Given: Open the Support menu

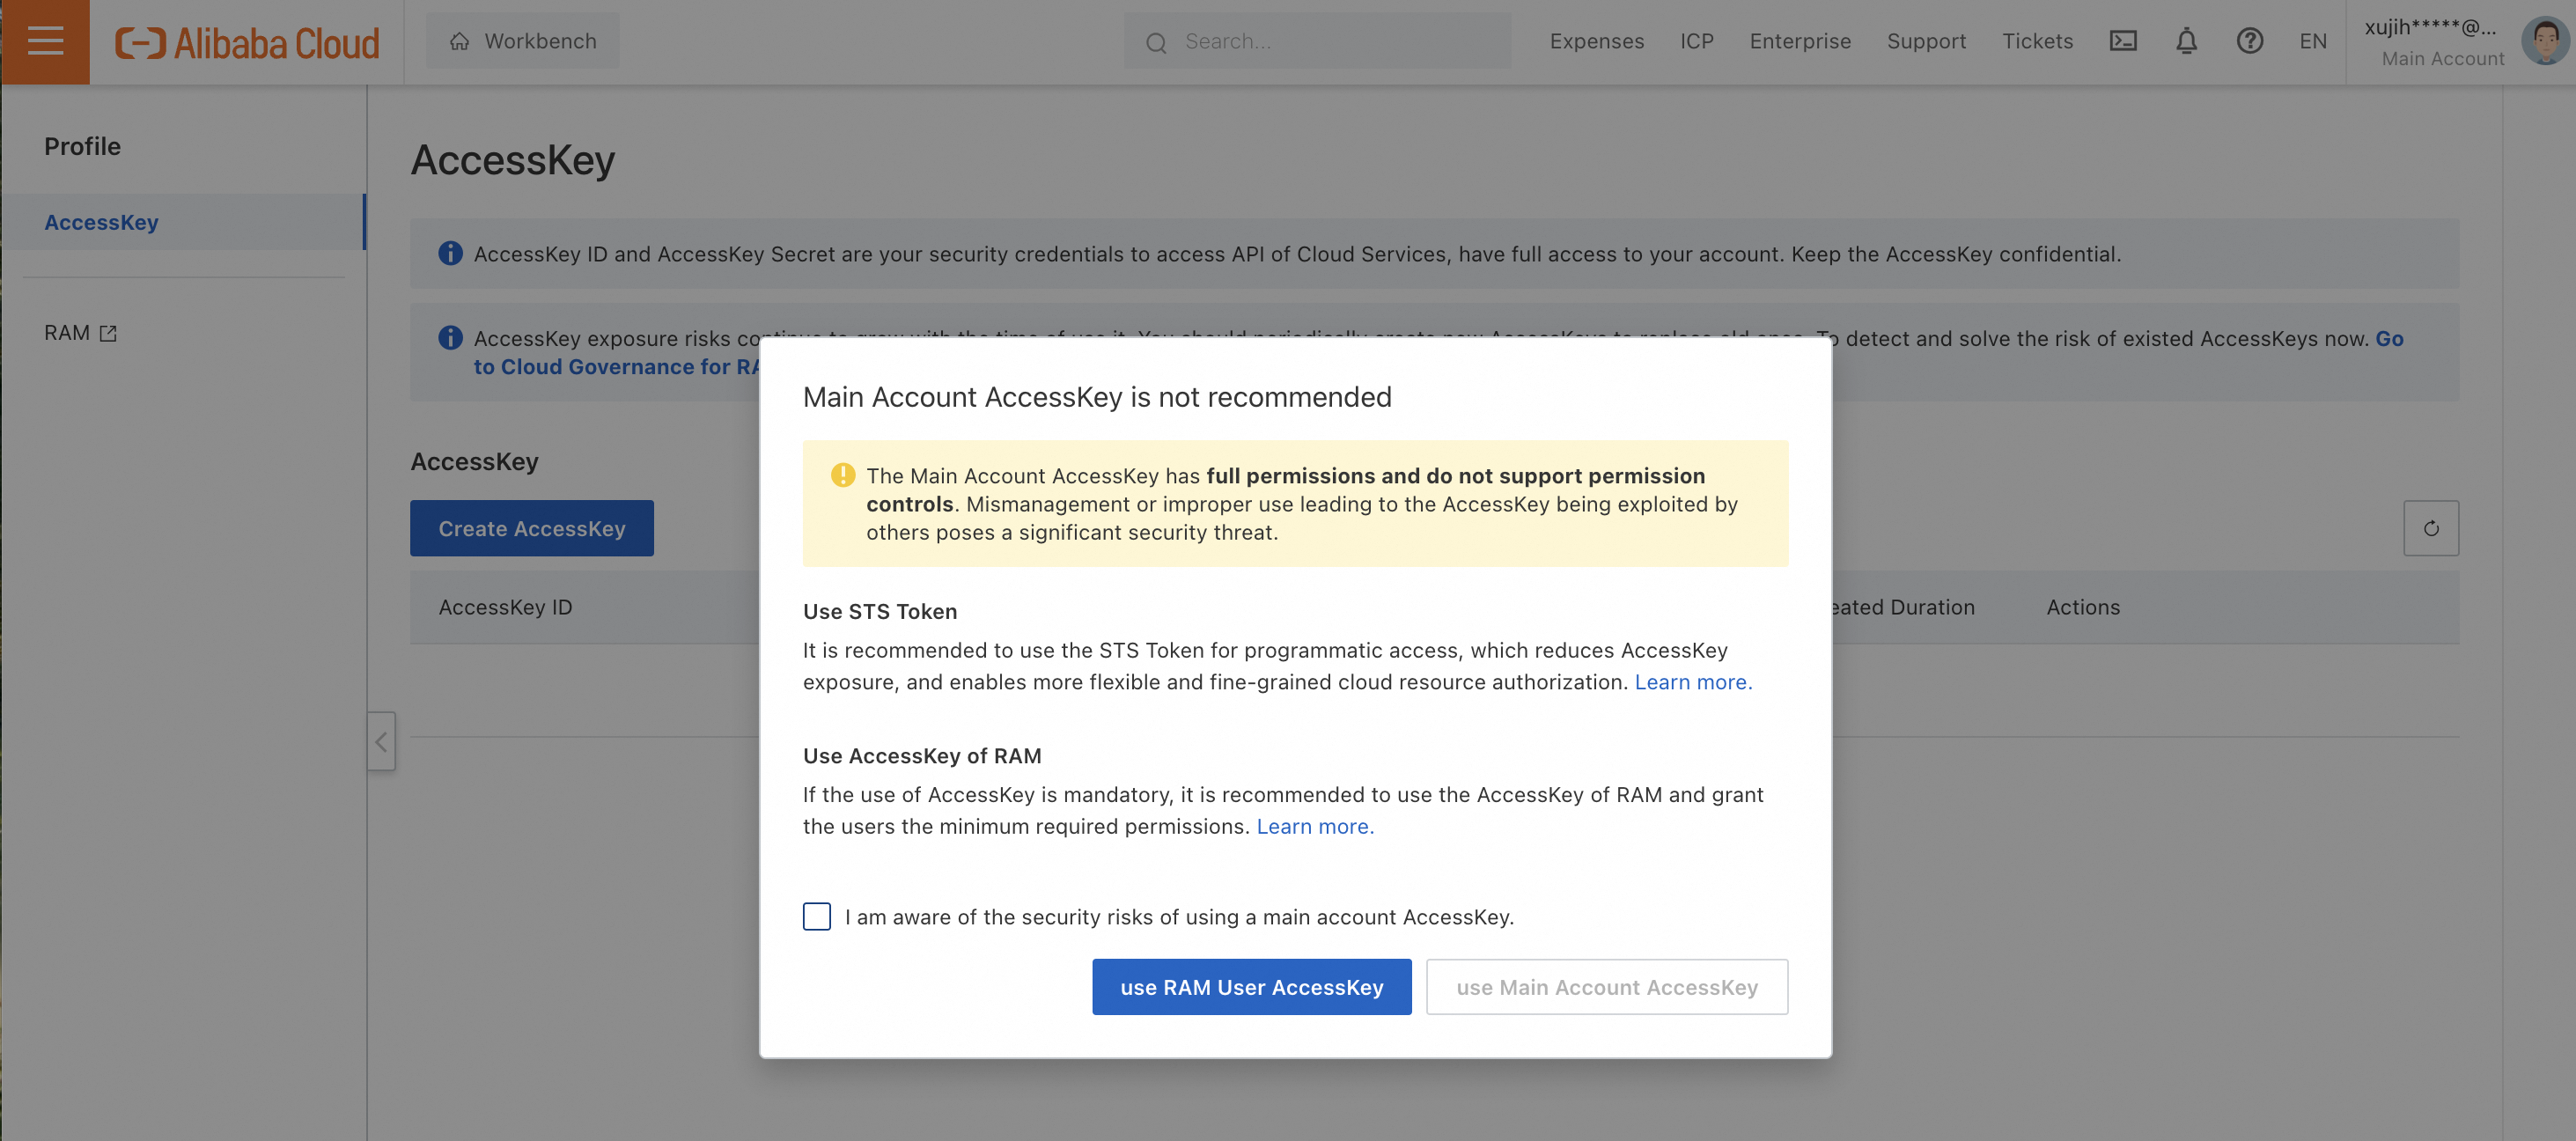Looking at the screenshot, I should tap(1926, 41).
